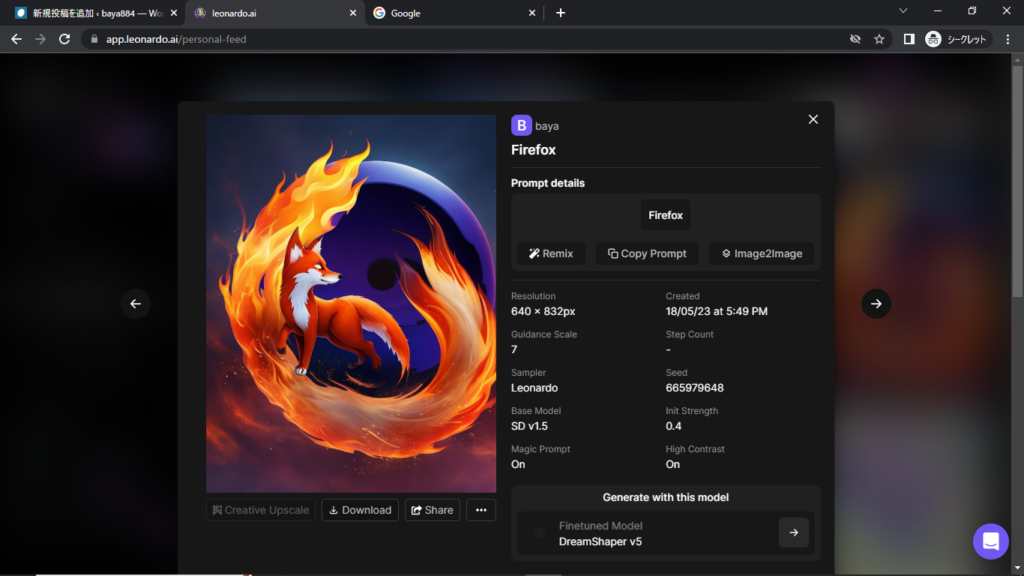1024x576 pixels.
Task: Open the DreamShaper v5 model arrow
Action: (793, 533)
